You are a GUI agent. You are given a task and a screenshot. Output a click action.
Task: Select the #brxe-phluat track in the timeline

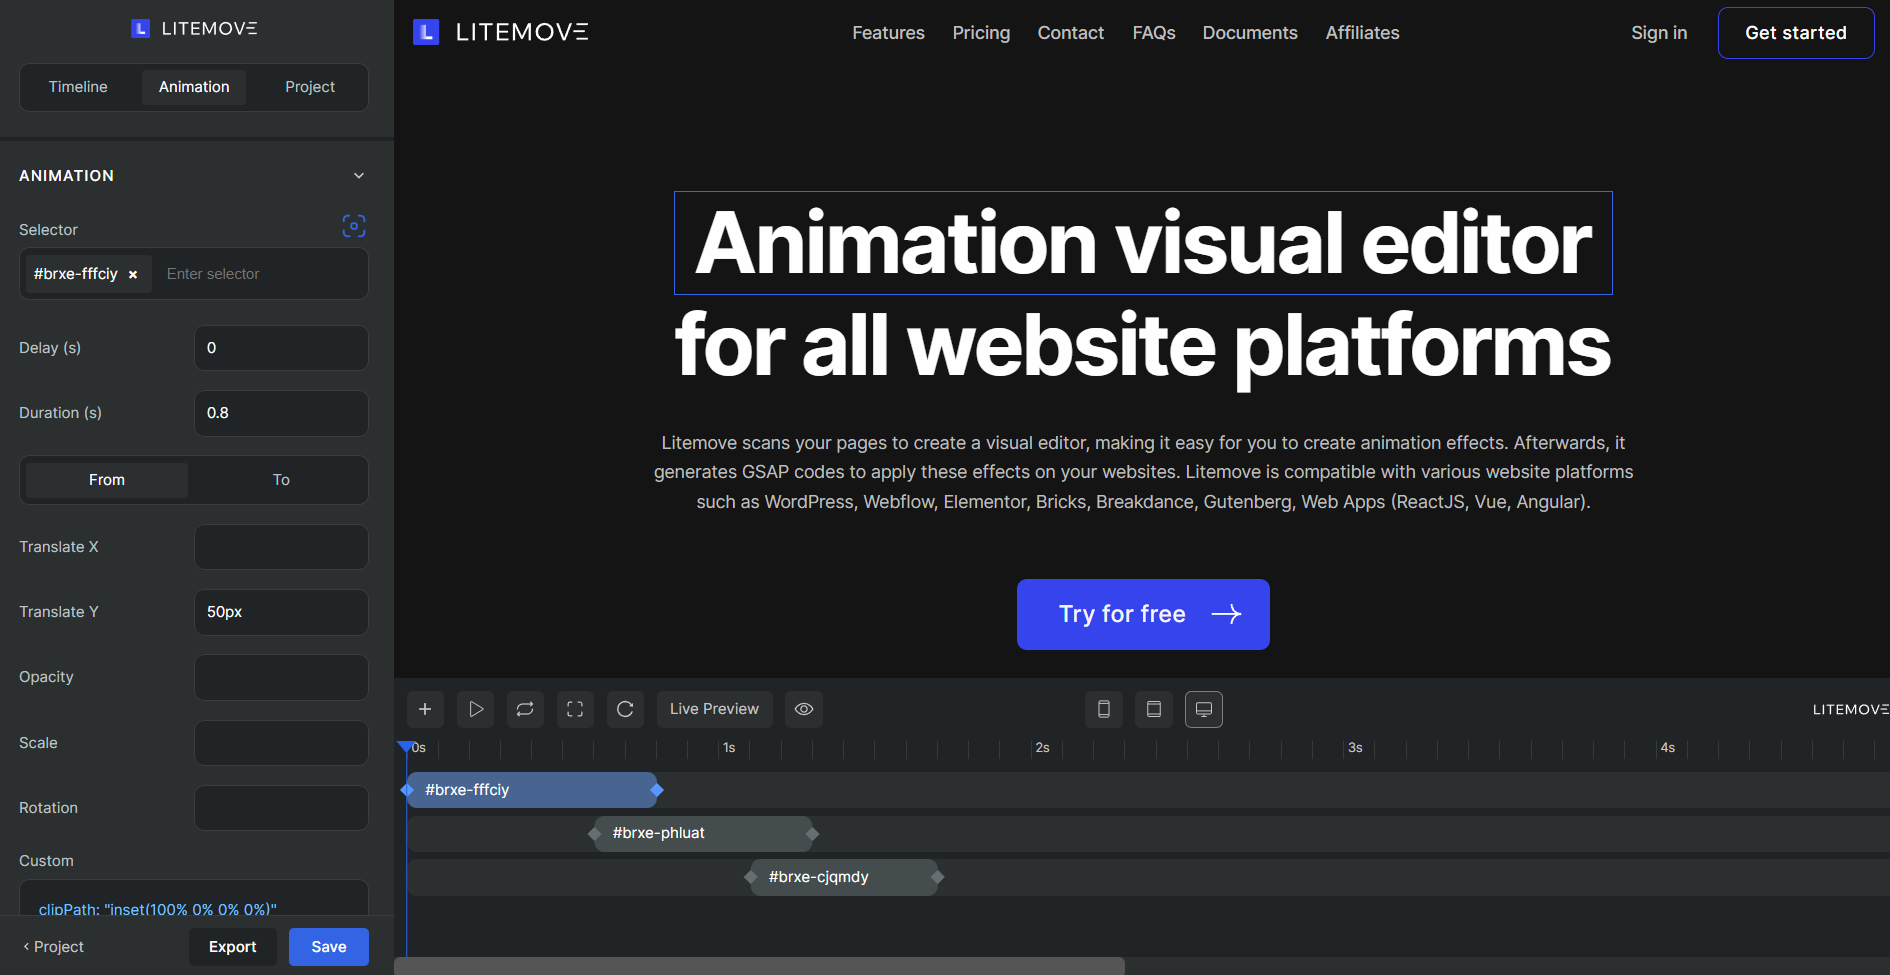[x=660, y=833]
